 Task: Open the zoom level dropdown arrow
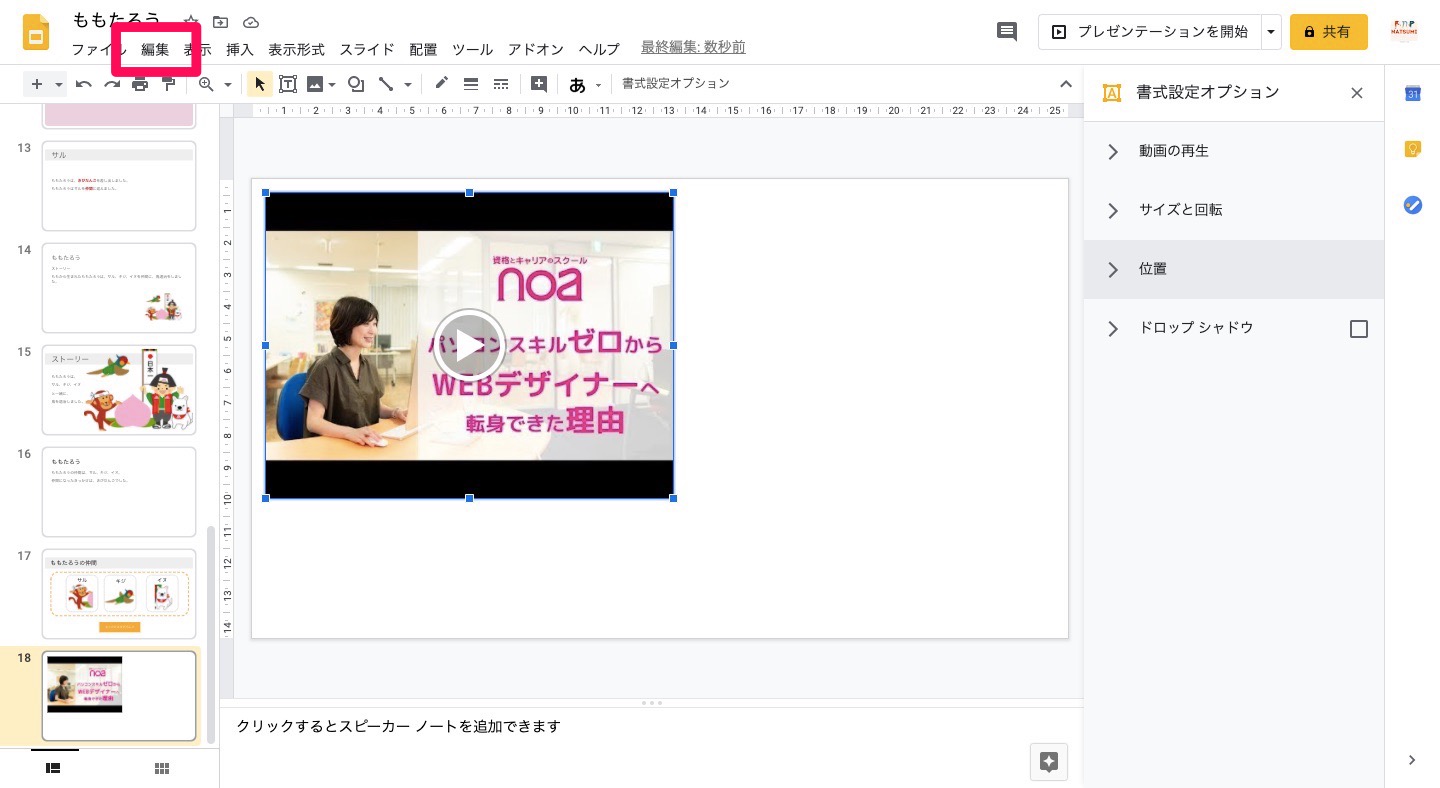pyautogui.click(x=227, y=85)
